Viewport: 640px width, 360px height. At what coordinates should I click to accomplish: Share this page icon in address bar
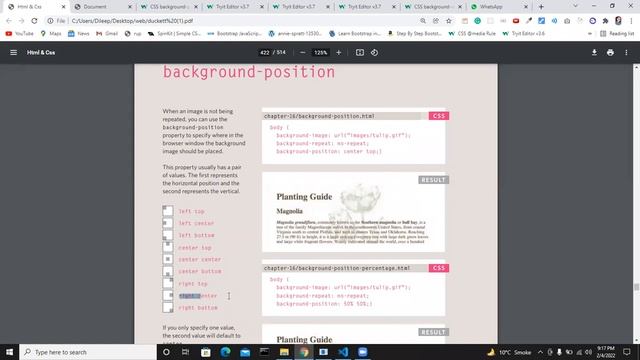pos(436,21)
